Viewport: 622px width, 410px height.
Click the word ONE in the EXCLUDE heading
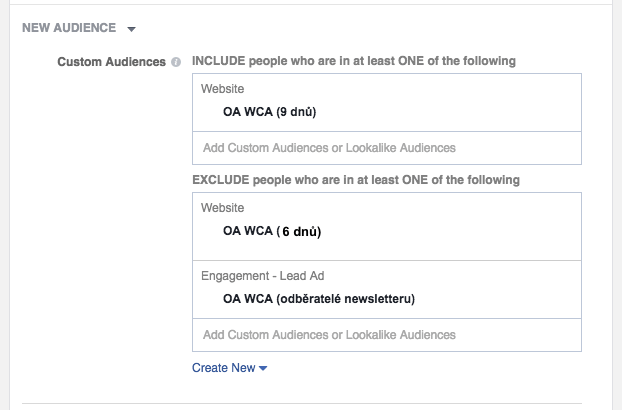click(x=415, y=180)
